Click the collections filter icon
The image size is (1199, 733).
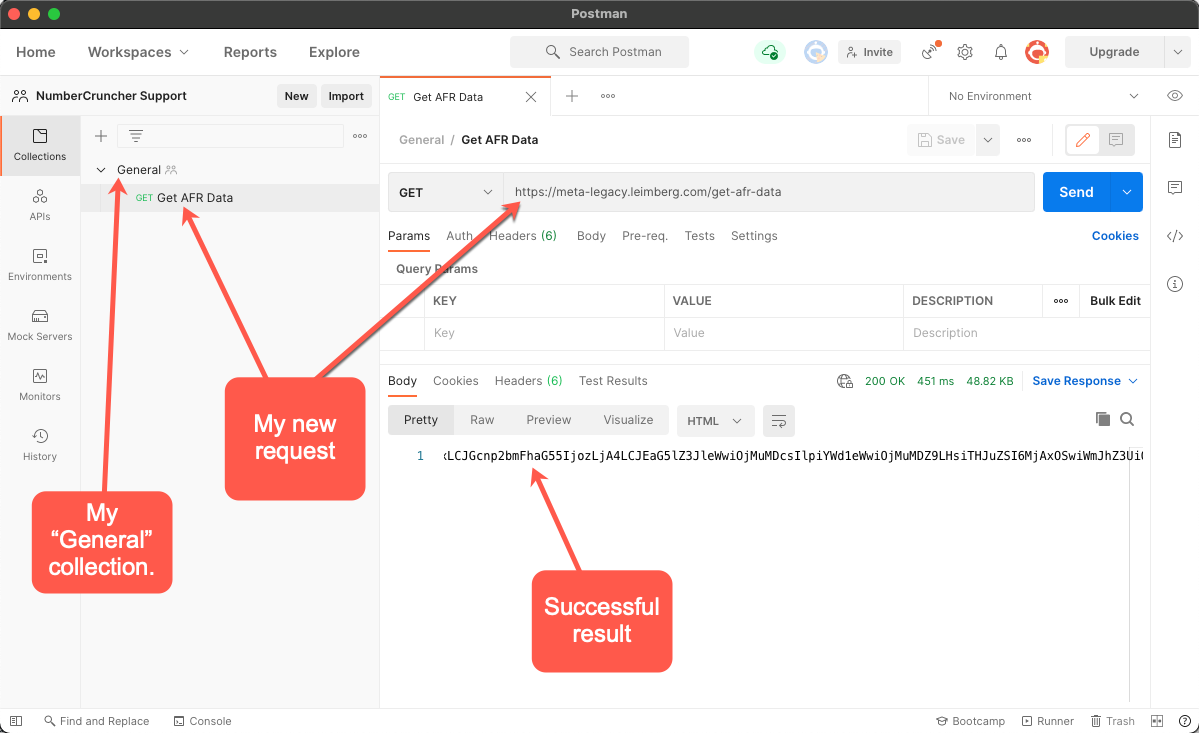(135, 136)
